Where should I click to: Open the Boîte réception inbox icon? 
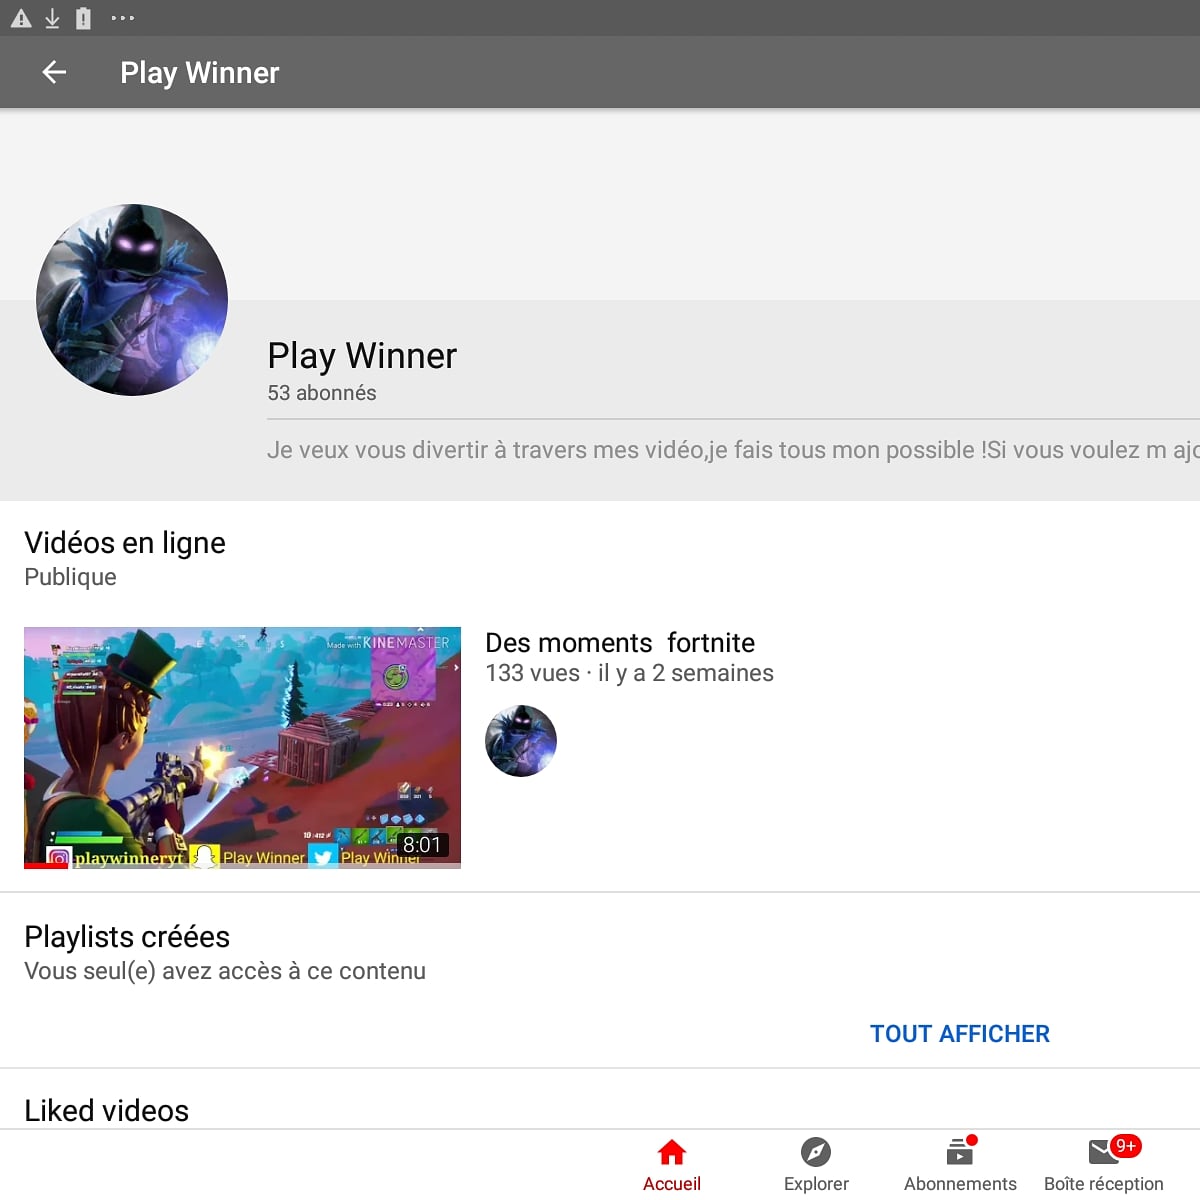[x=1102, y=1152]
